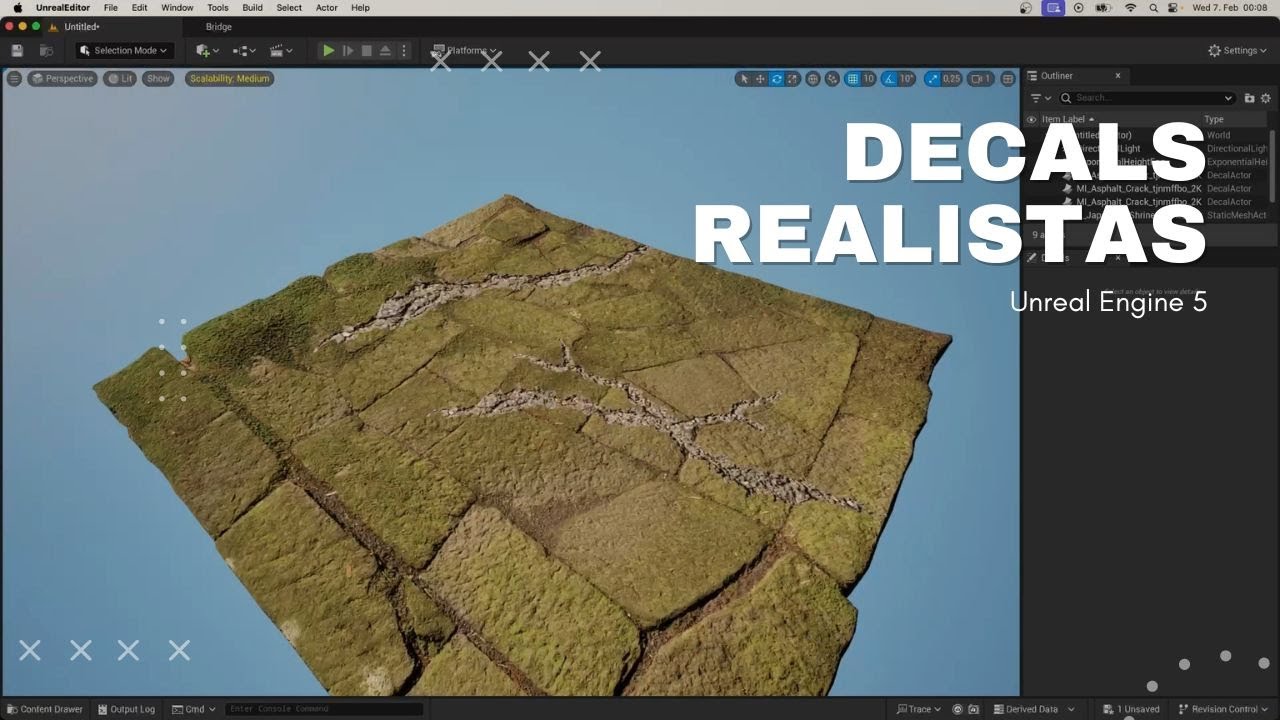Choose the Scale objects tool

click(793, 79)
